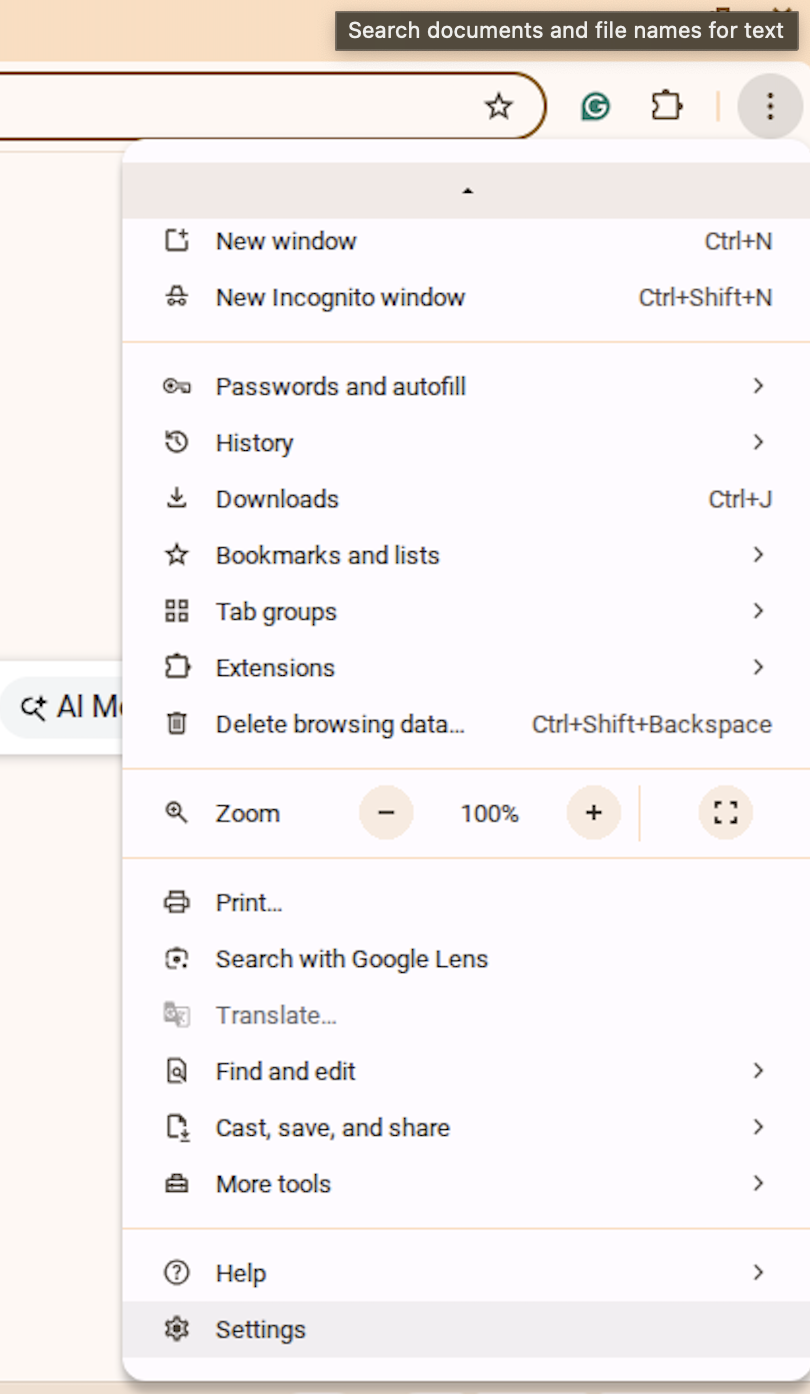Click the Delete browsing data trash icon
This screenshot has width=810, height=1394.
[176, 724]
